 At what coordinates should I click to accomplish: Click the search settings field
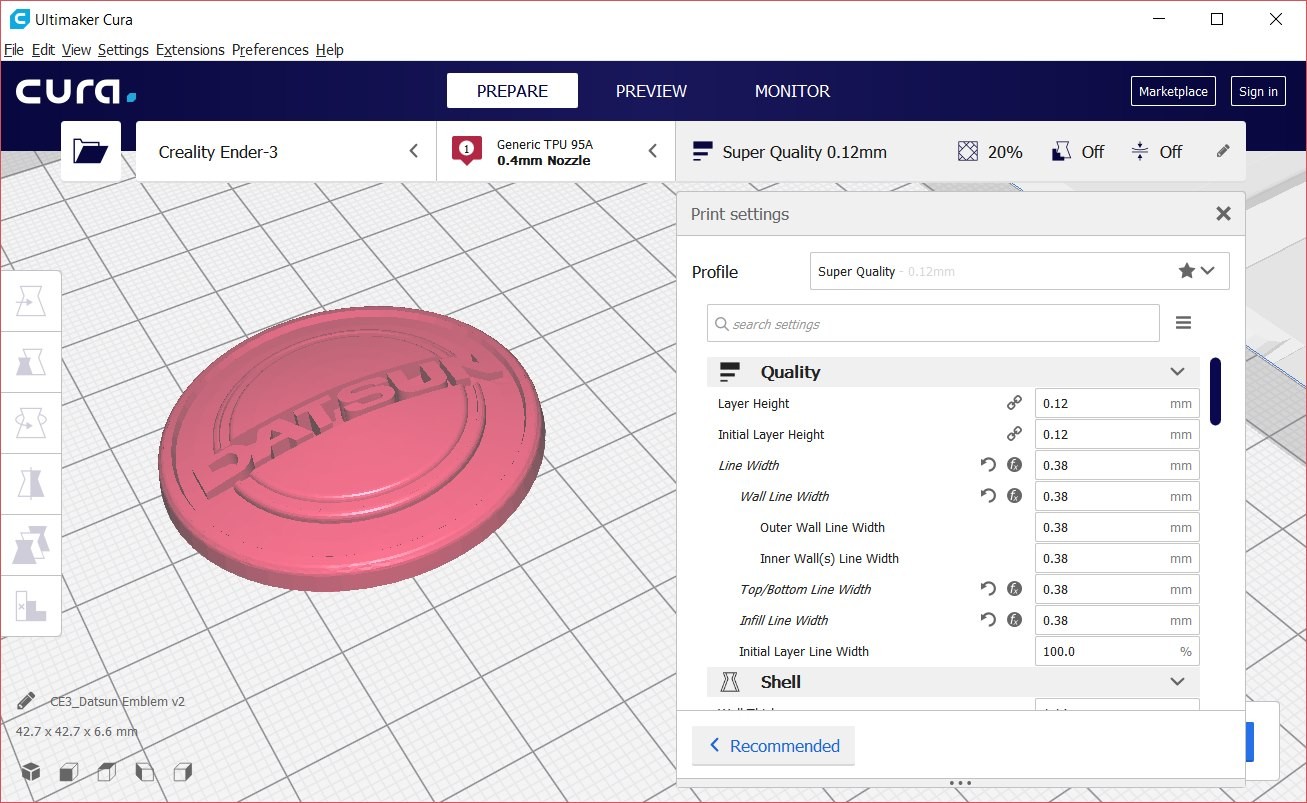pos(933,324)
